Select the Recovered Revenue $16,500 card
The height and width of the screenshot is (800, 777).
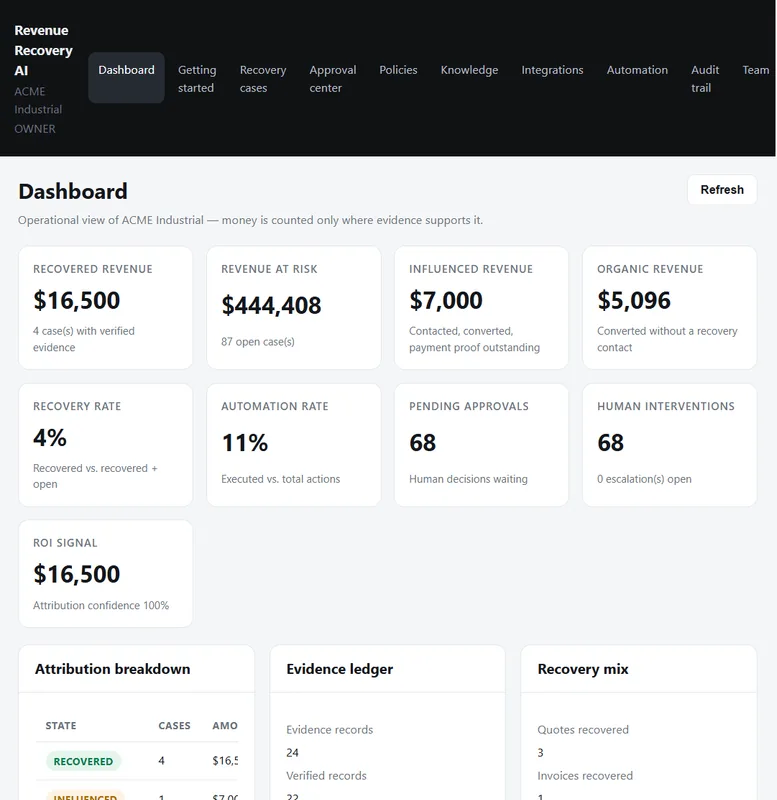[x=106, y=308]
